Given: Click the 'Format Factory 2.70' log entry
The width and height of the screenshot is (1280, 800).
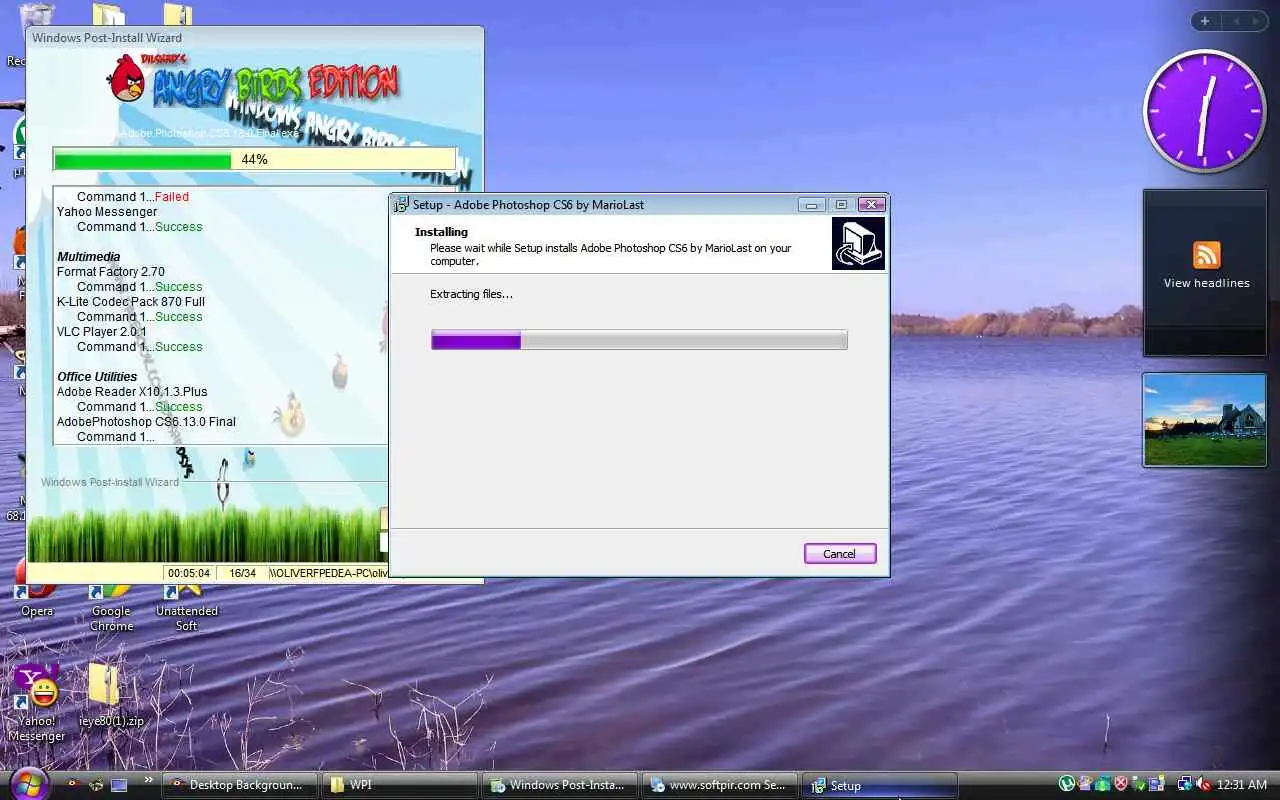Looking at the screenshot, I should pos(111,272).
